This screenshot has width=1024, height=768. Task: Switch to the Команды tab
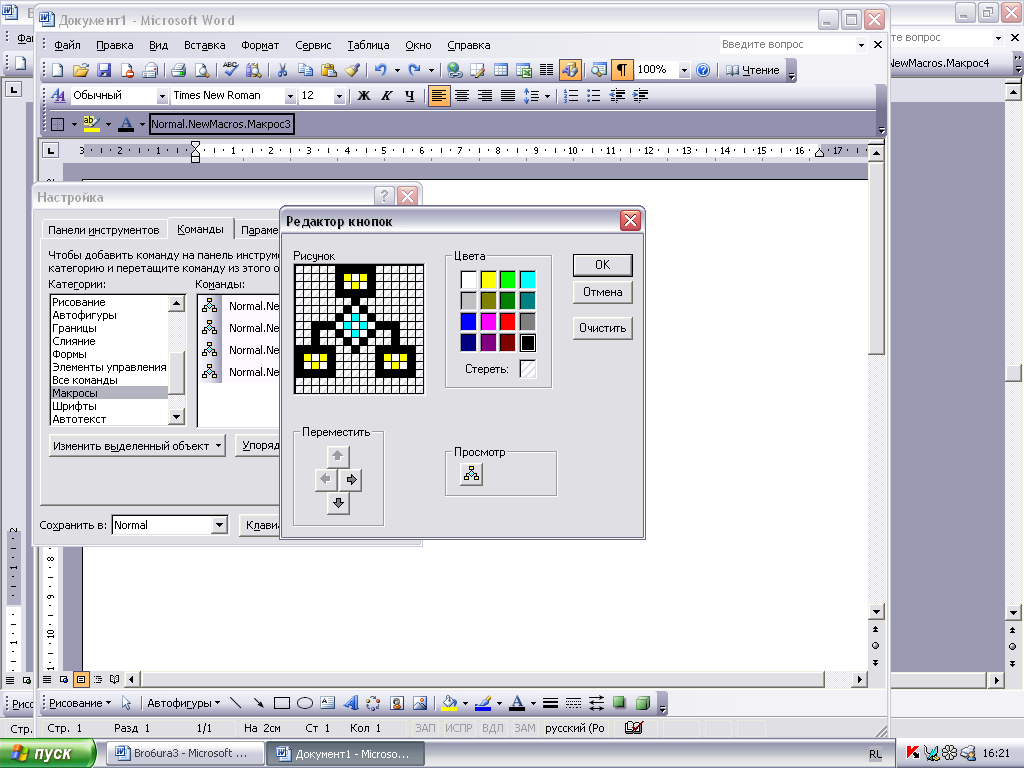[x=200, y=229]
